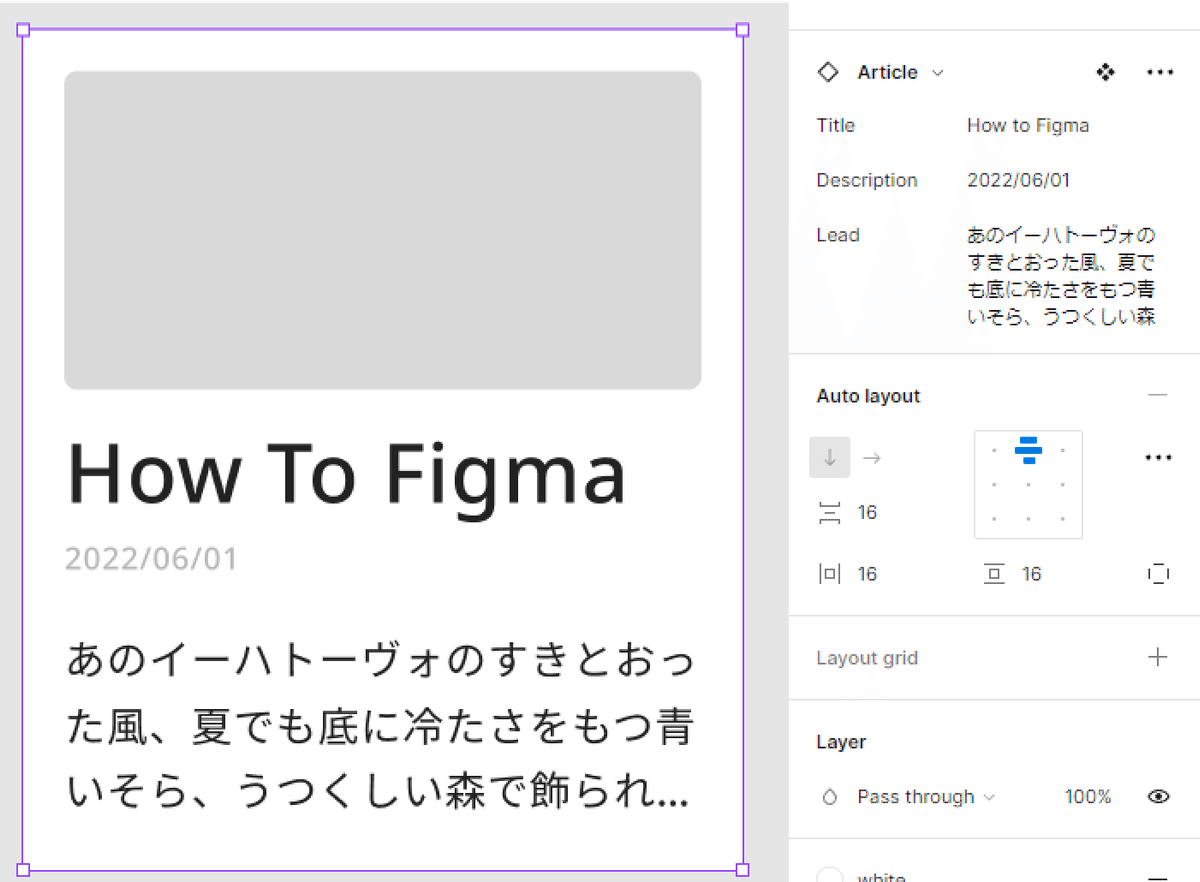
Task: Click the bottom-right selection handle
Action: [742, 869]
